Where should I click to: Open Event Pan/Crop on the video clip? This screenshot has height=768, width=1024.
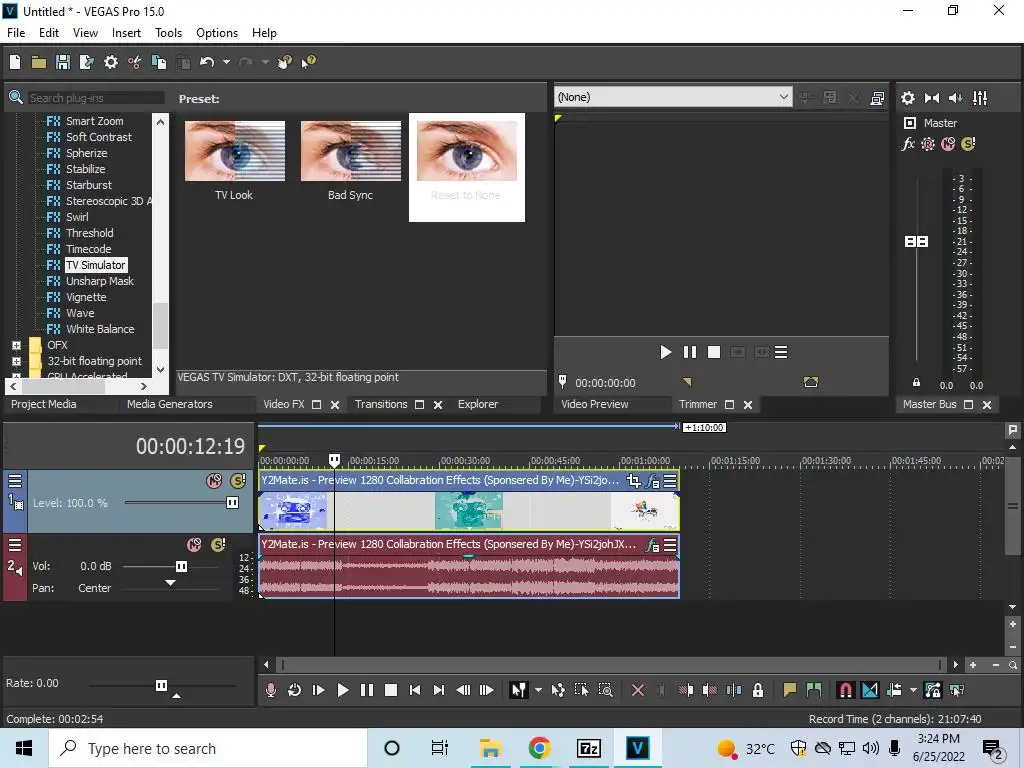coord(633,481)
